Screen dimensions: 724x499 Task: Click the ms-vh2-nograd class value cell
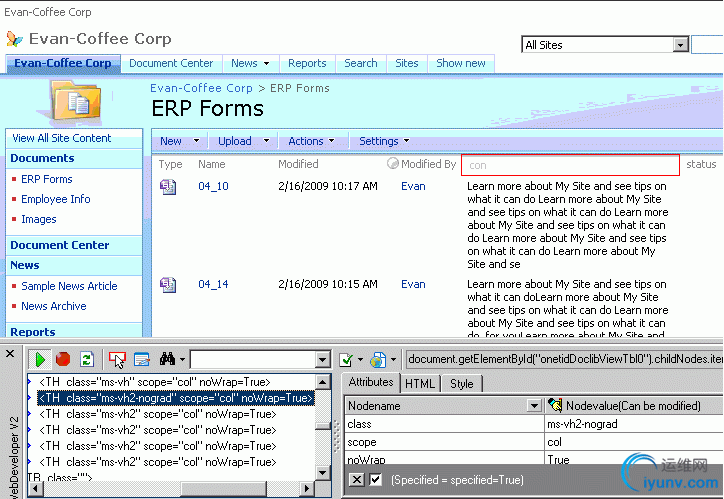(x=634, y=424)
